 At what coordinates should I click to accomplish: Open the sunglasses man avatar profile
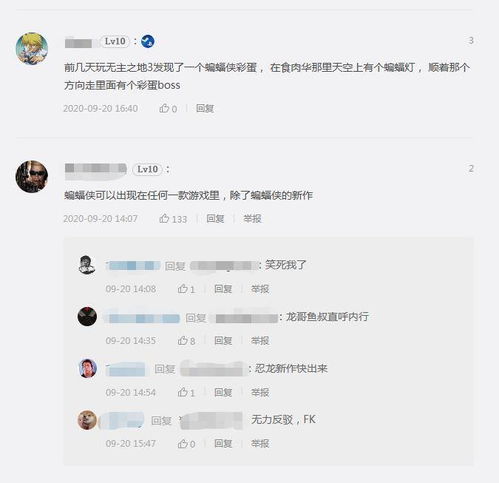coord(32,177)
